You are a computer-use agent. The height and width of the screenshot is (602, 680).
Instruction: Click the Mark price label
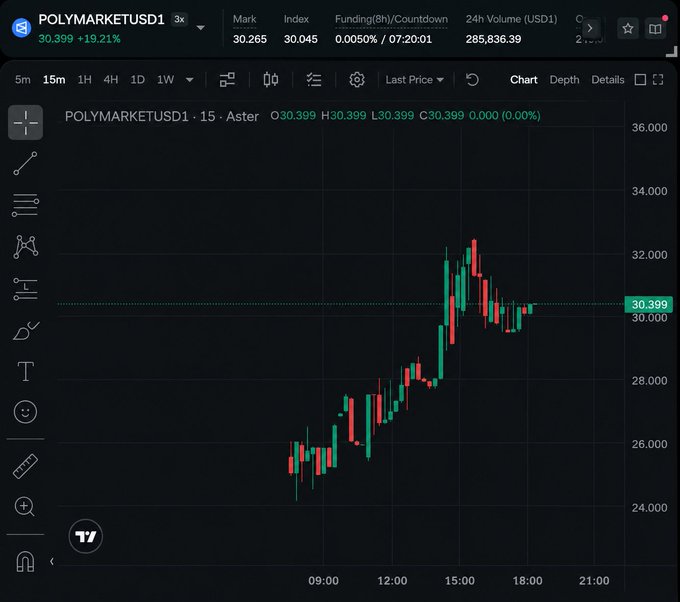(245, 19)
